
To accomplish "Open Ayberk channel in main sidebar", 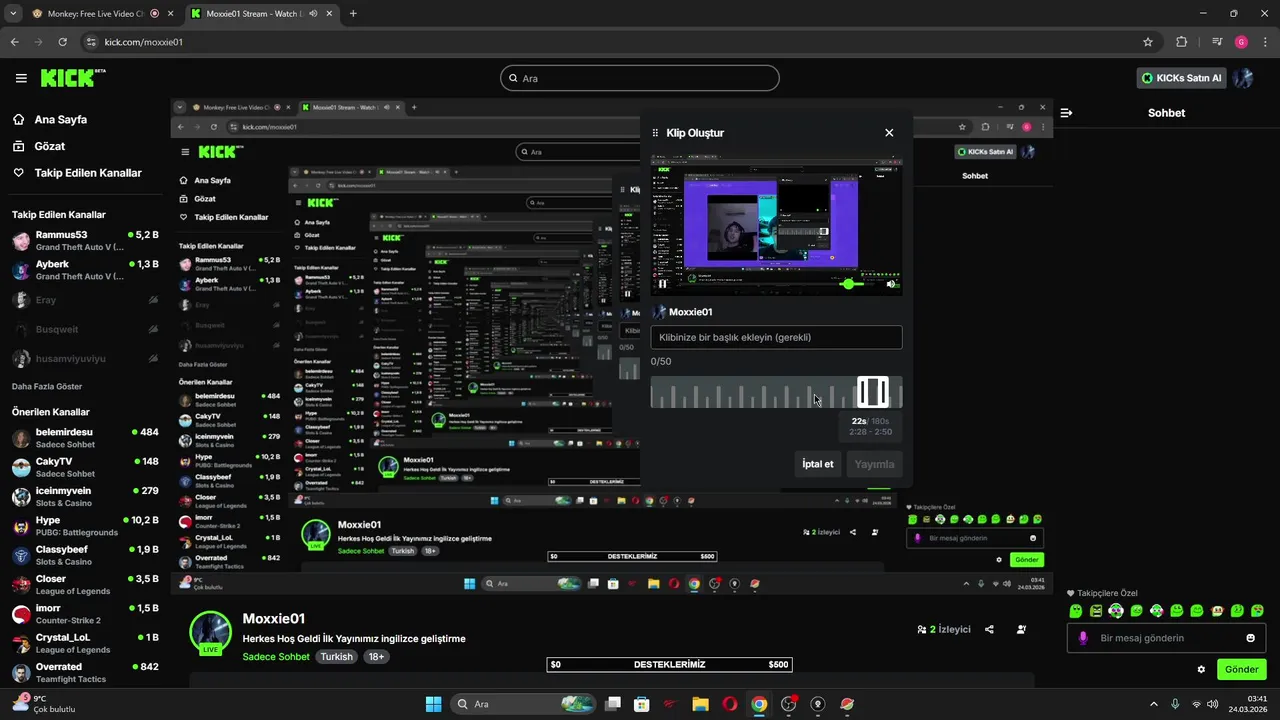I will pyautogui.click(x=85, y=270).
